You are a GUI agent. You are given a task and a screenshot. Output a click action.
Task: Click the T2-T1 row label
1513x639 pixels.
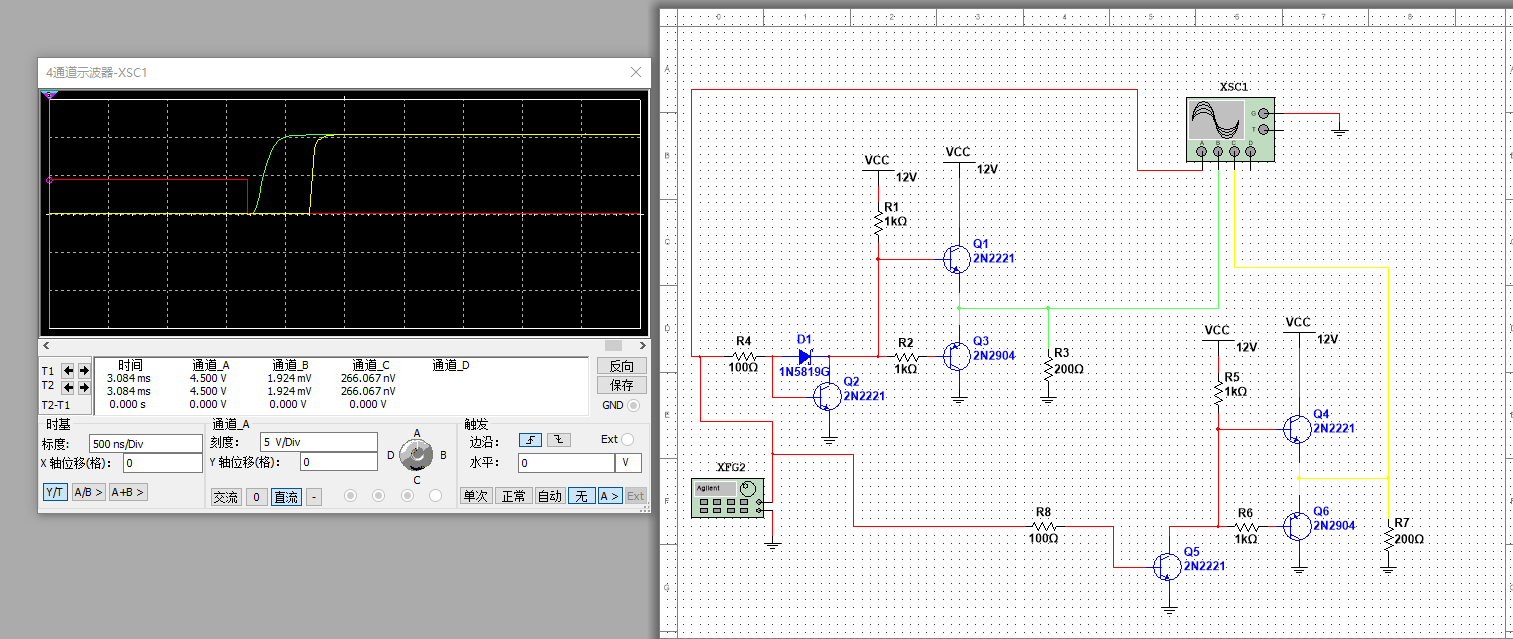[54, 404]
